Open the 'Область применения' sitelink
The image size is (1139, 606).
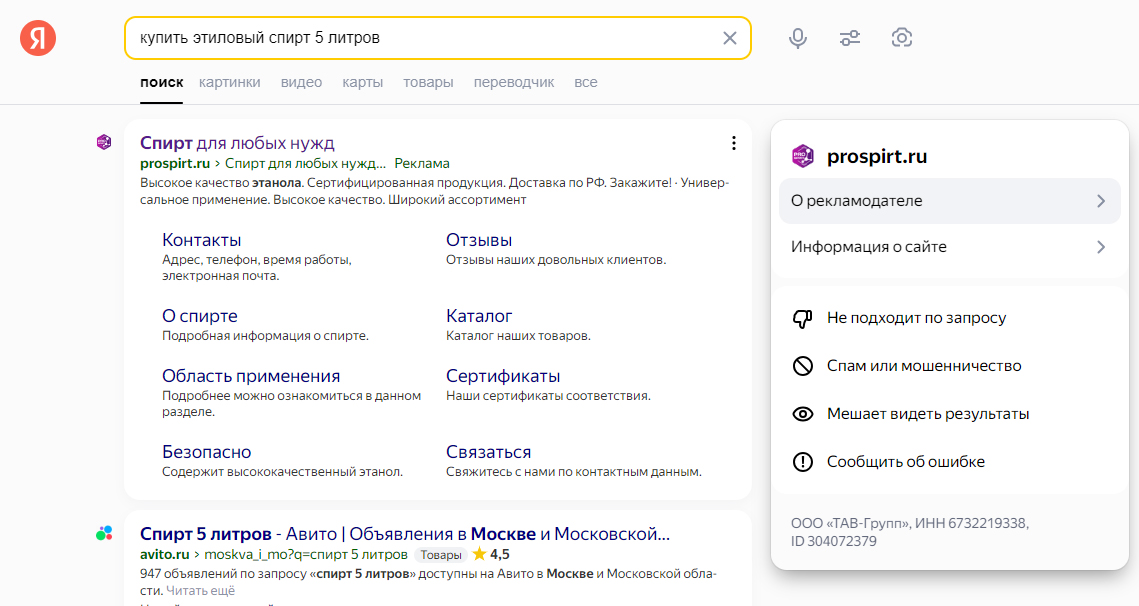point(251,376)
